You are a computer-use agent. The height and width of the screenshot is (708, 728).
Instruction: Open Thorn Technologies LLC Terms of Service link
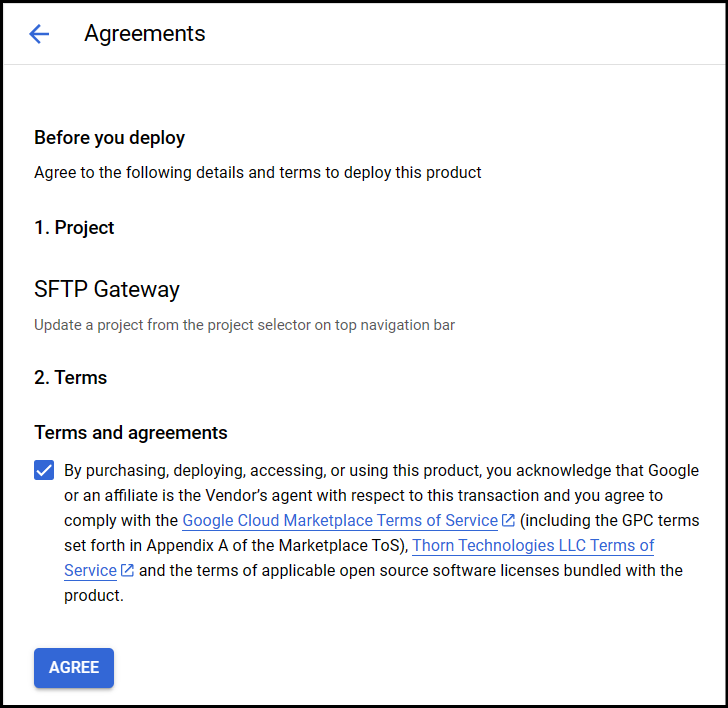click(533, 546)
